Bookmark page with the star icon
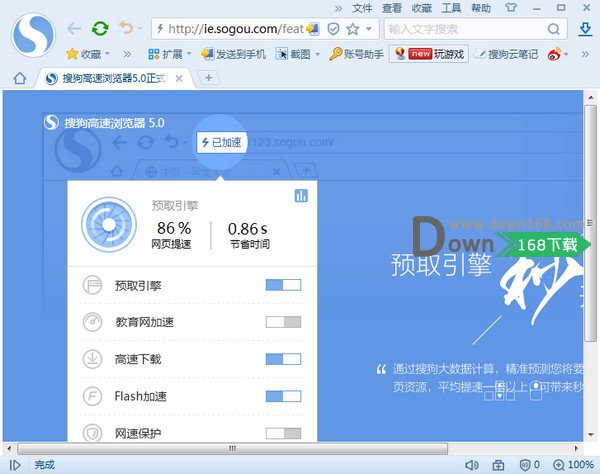Image resolution: width=600 pixels, height=474 pixels. (353, 29)
